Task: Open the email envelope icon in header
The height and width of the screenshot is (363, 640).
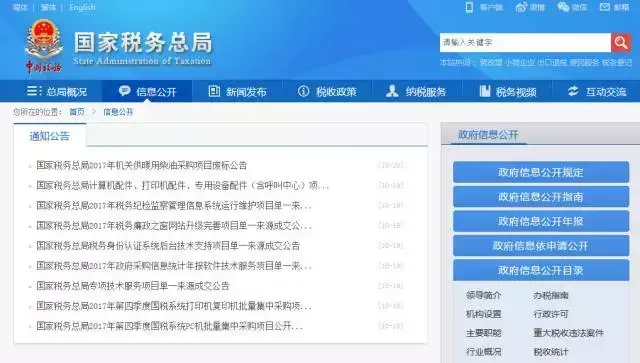Action: (604, 7)
